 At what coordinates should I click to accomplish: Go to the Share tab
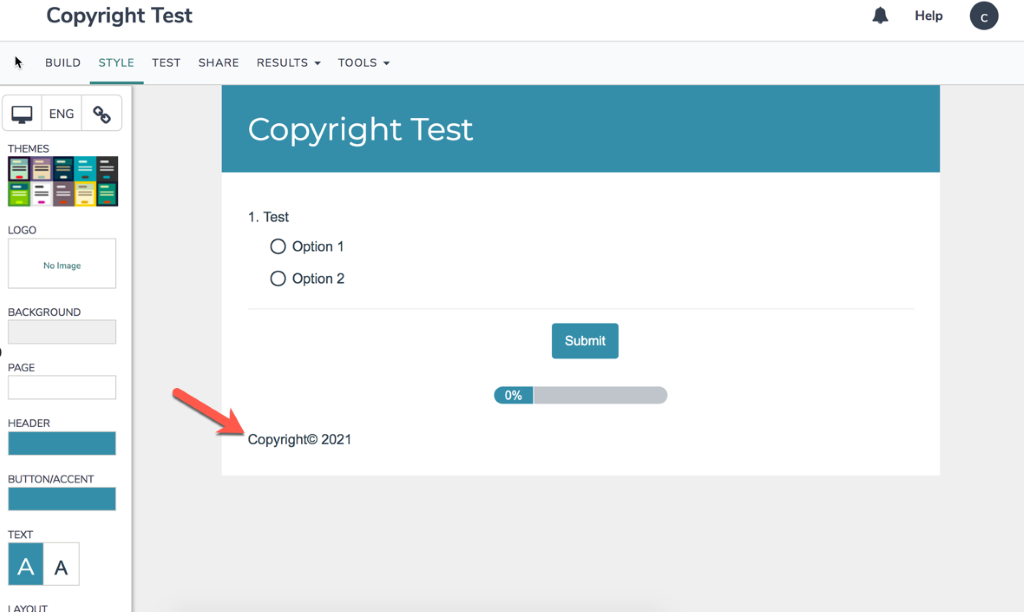pos(218,63)
